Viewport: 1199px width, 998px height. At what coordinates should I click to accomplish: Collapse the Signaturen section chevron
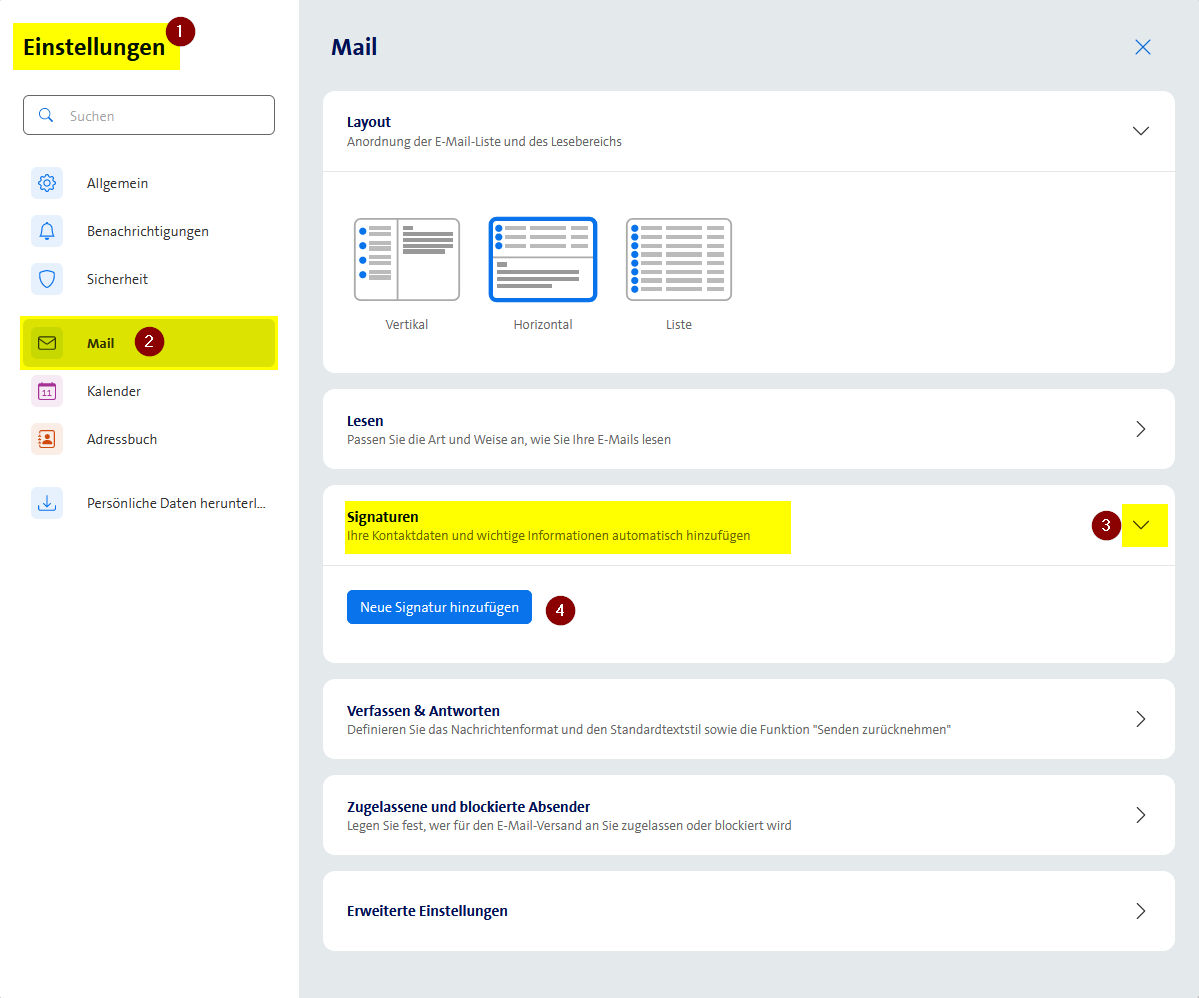tap(1141, 525)
